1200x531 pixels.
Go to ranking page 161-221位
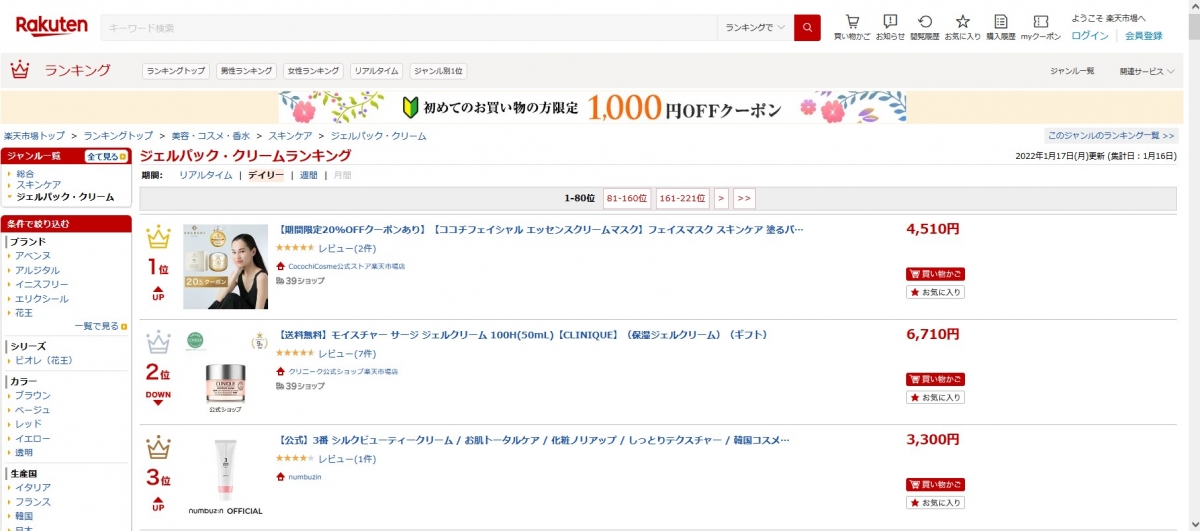tap(683, 198)
